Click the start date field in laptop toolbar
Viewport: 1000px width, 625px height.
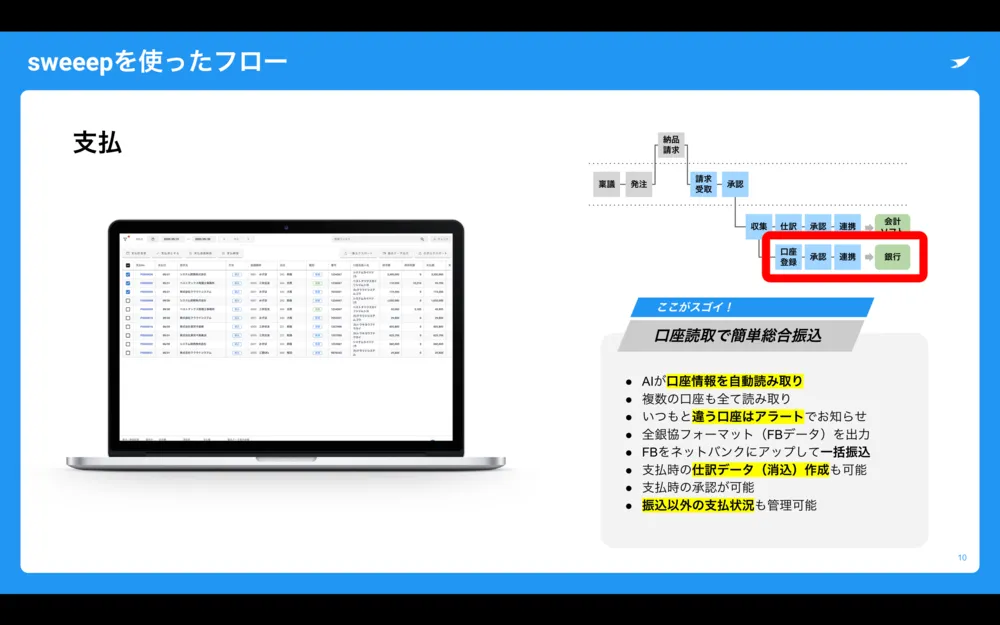[172, 239]
